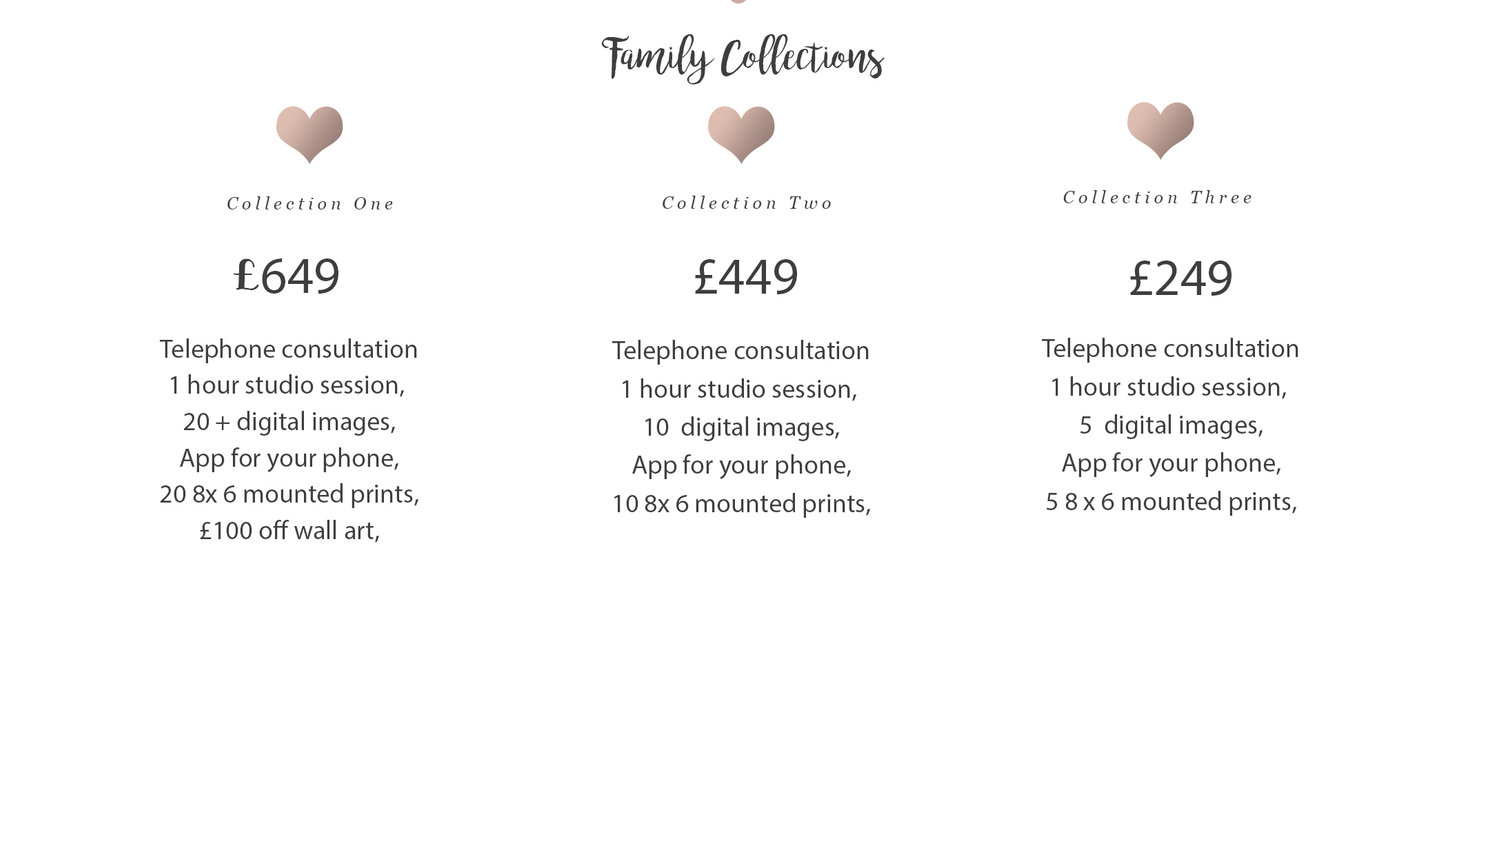Screen dimensions: 1500x844
Task: Click '10 8x 6 mounted prints' text
Action: pos(741,504)
